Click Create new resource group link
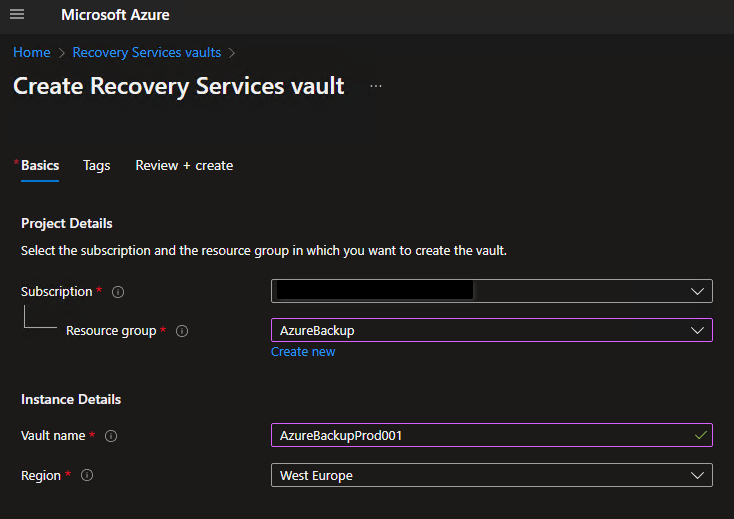 coord(303,352)
